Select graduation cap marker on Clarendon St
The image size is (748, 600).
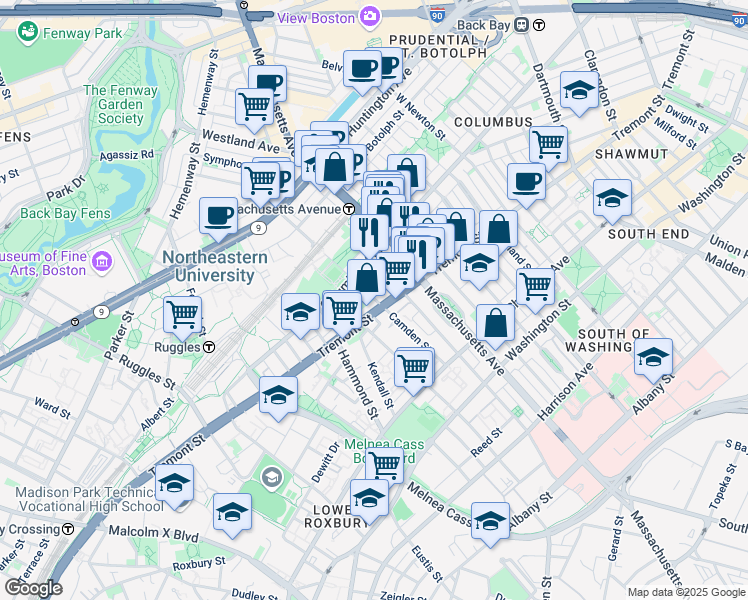(580, 93)
